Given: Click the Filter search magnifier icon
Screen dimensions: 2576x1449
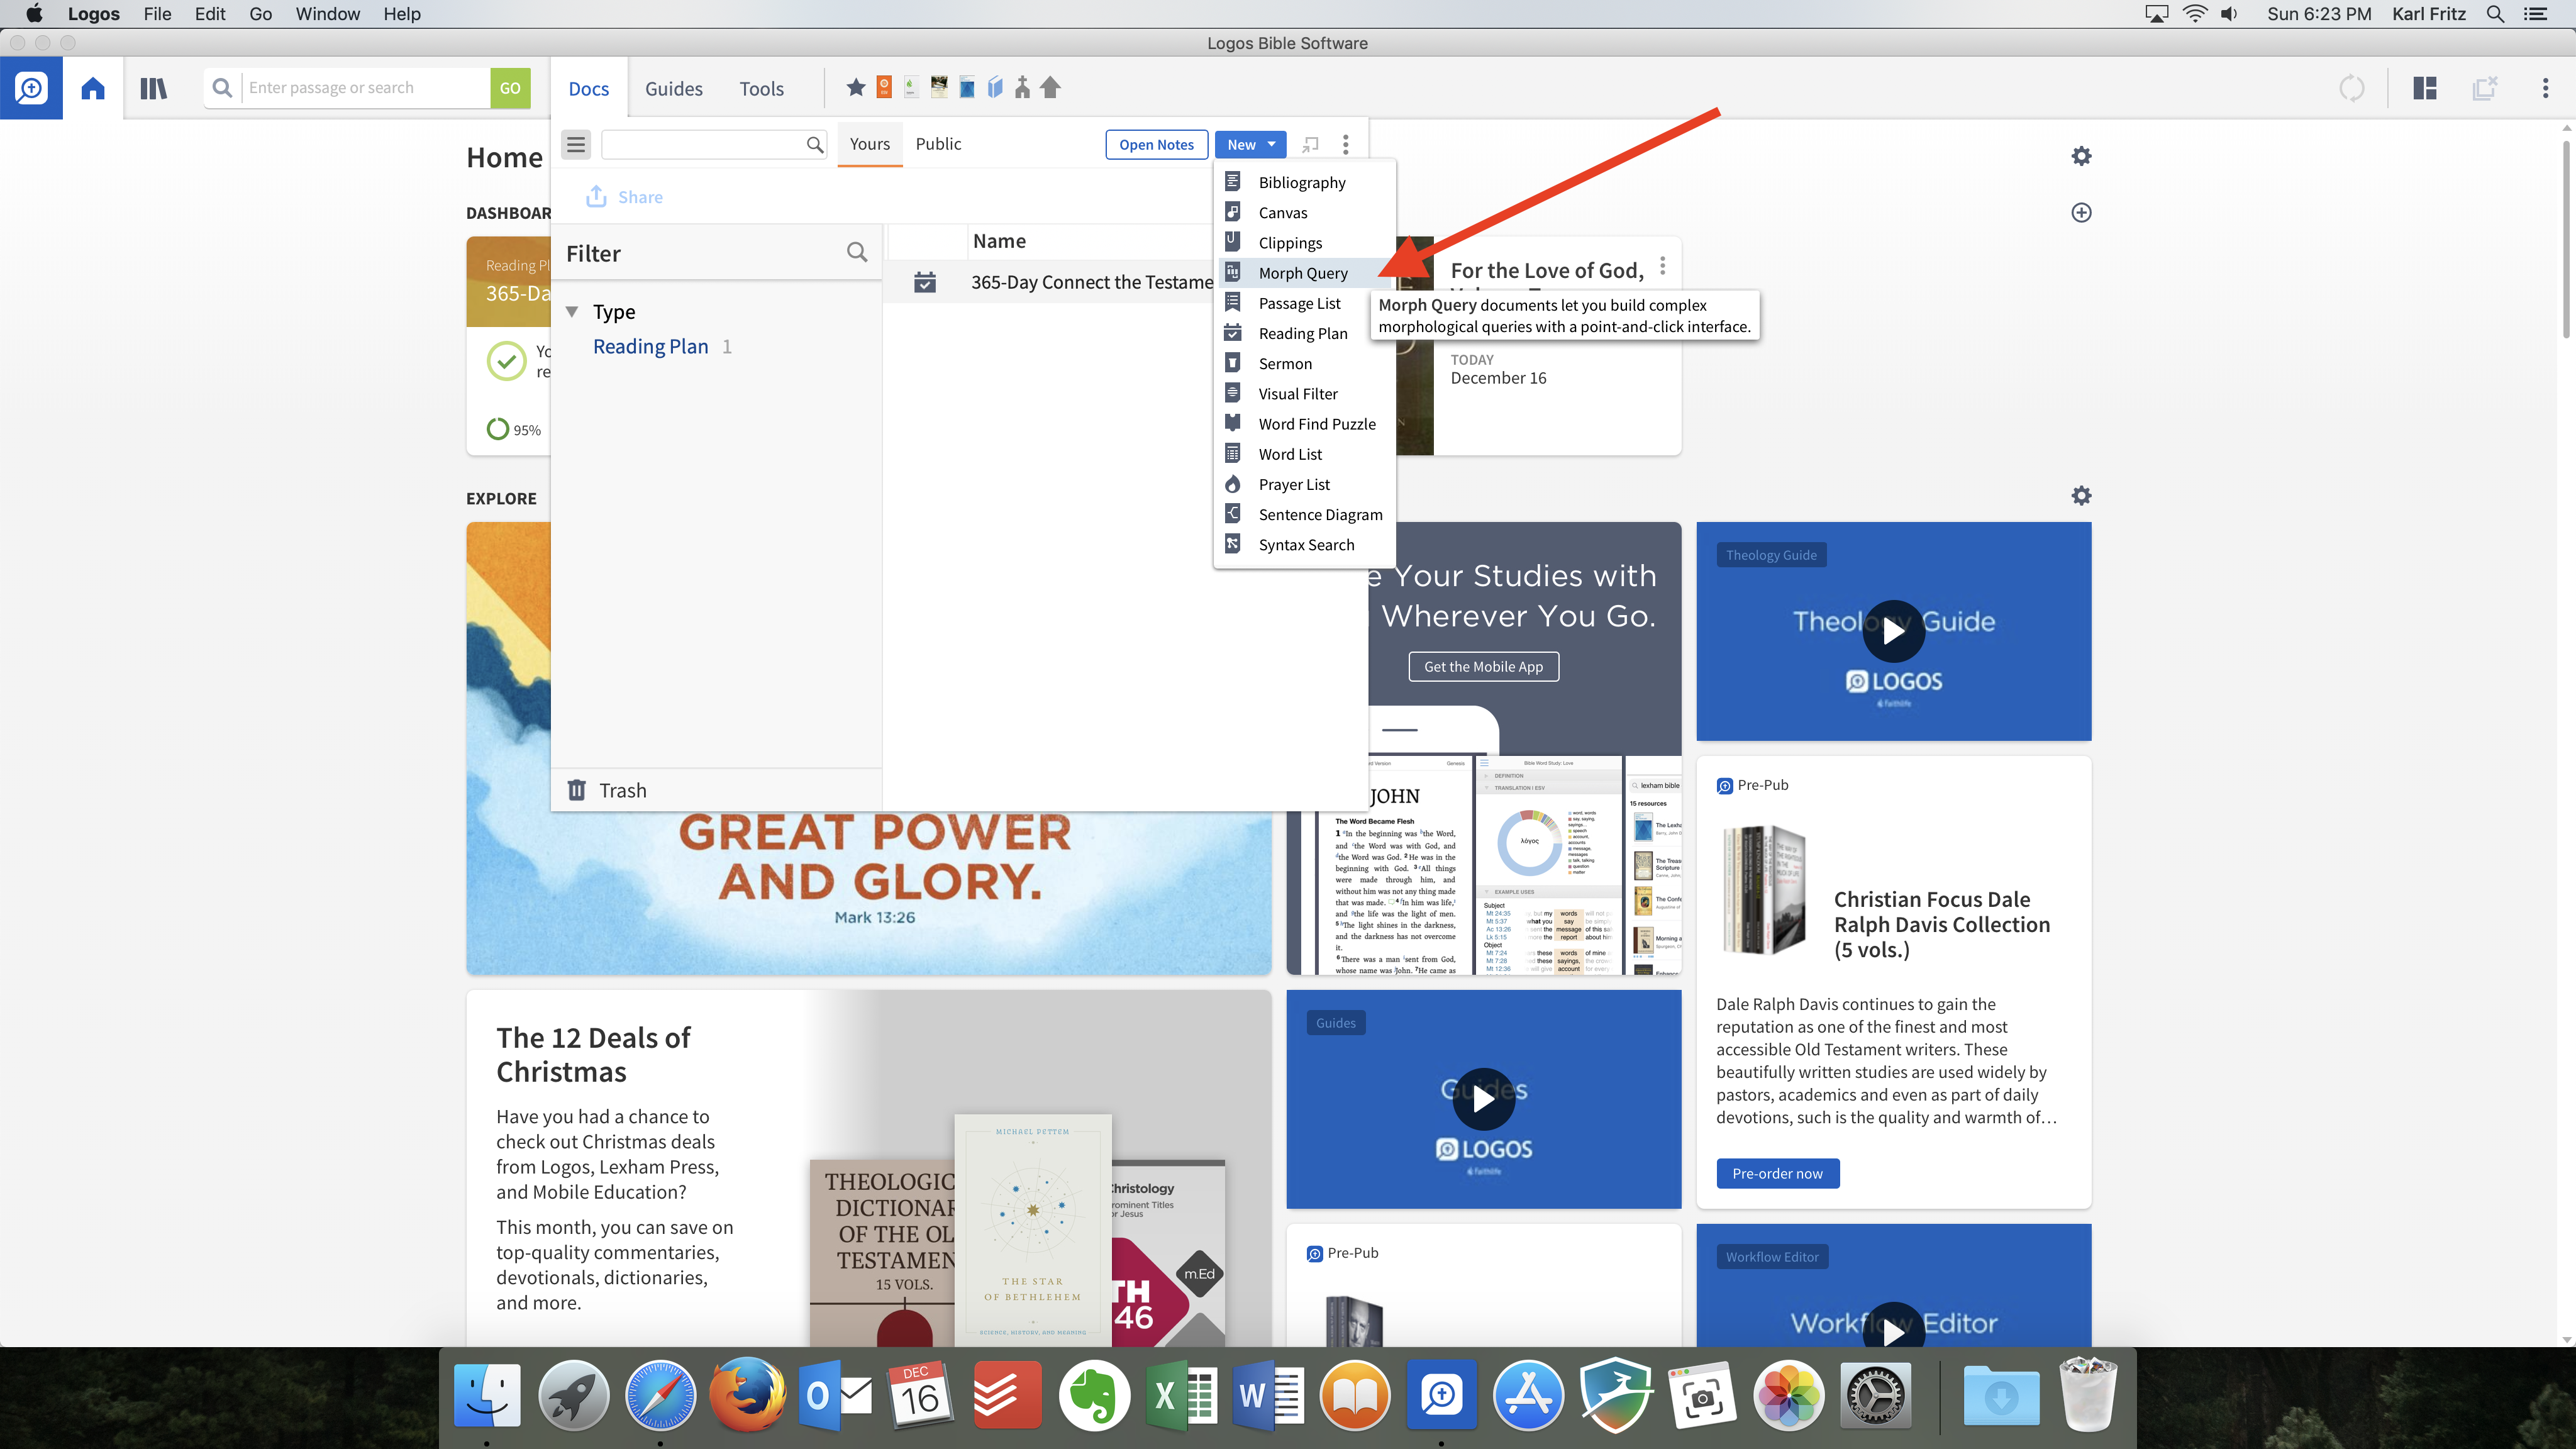Looking at the screenshot, I should coord(857,252).
